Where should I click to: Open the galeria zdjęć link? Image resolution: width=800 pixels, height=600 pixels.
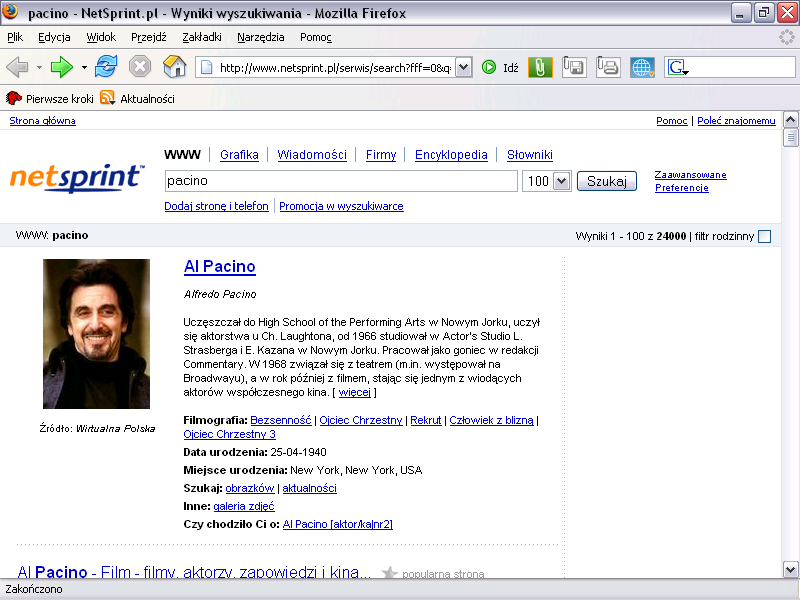point(244,506)
